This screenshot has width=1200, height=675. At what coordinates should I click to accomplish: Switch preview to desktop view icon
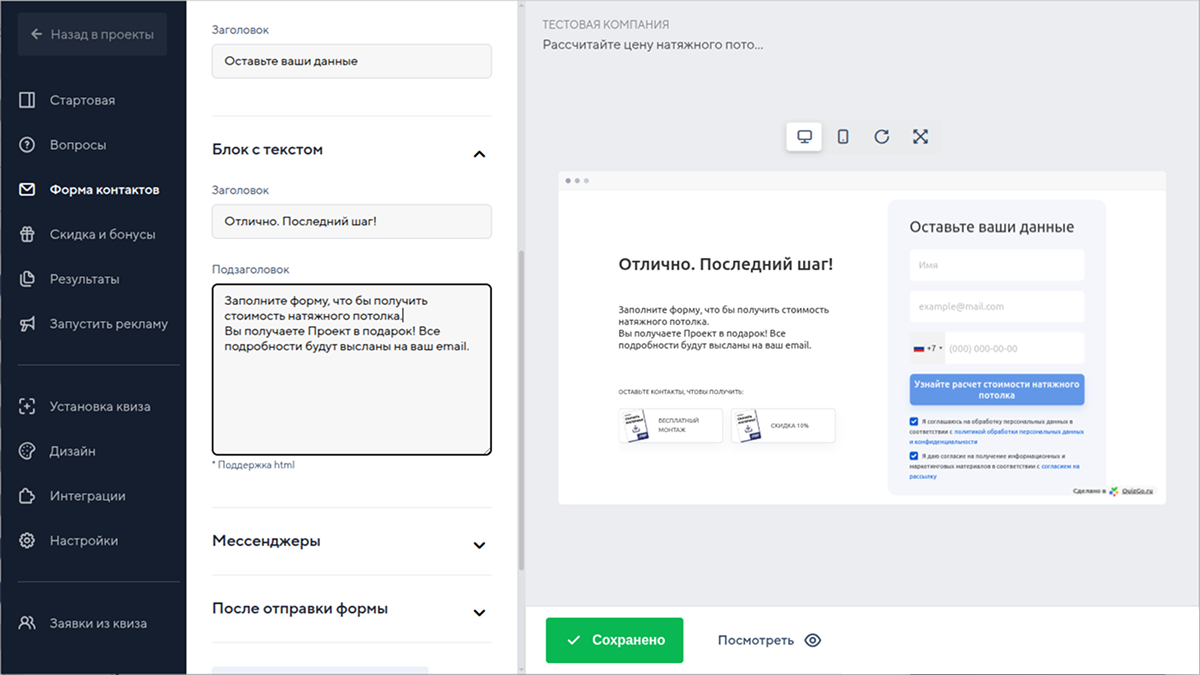point(804,137)
